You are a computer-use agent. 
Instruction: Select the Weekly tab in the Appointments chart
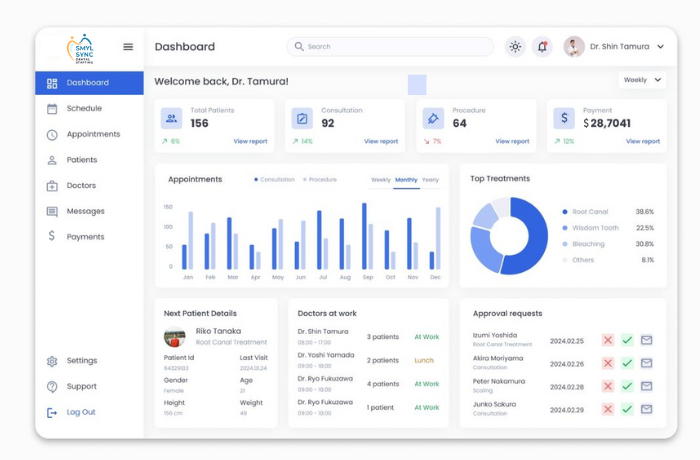(x=381, y=180)
